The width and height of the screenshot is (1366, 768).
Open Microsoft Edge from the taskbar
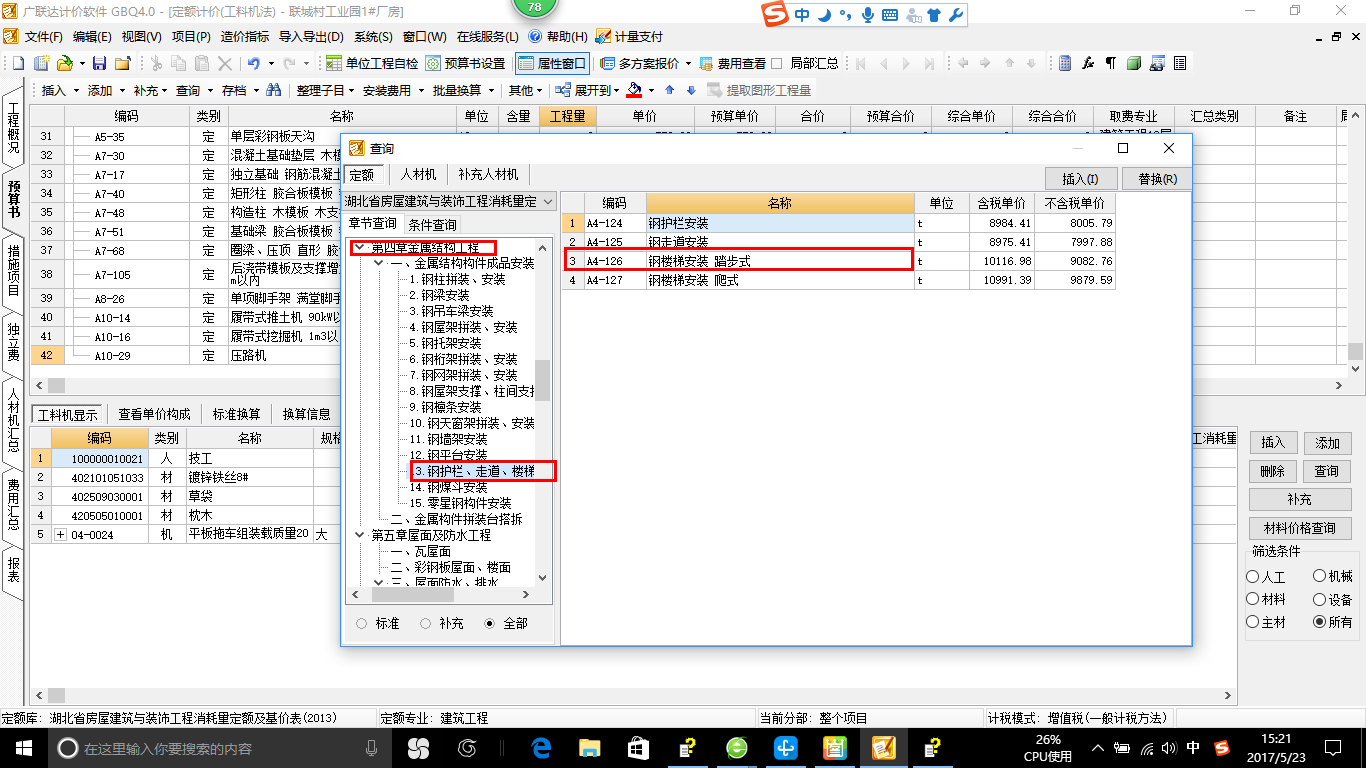pos(542,748)
